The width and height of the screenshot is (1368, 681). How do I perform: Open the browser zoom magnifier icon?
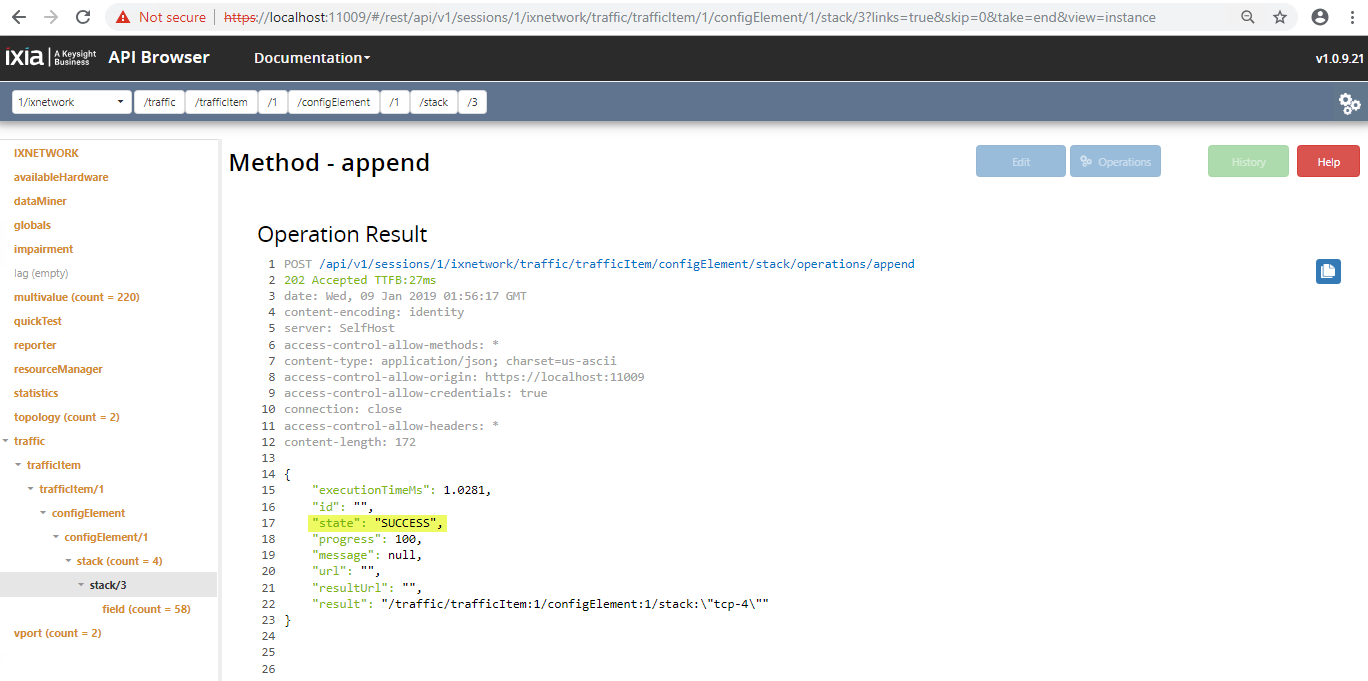pyautogui.click(x=1248, y=17)
